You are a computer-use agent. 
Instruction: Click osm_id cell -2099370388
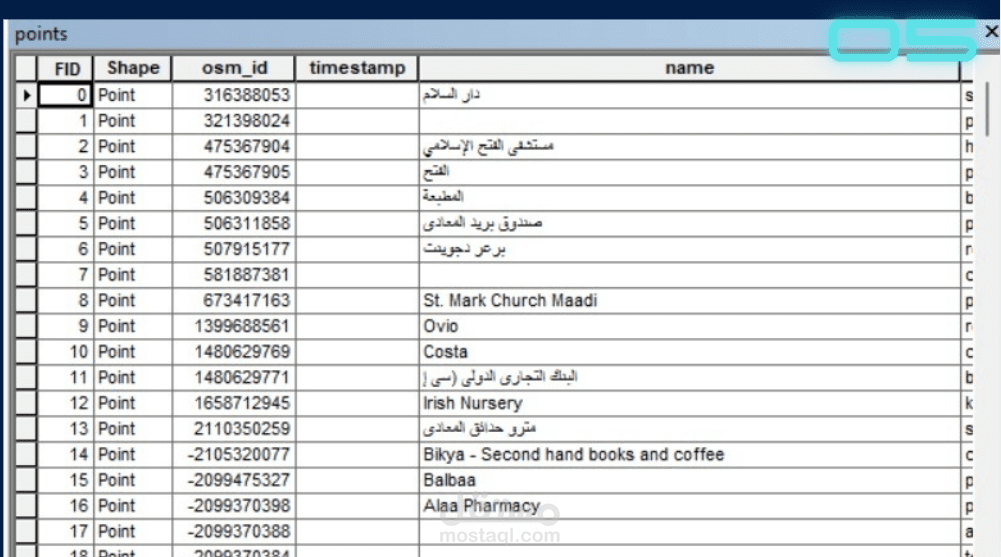point(234,531)
